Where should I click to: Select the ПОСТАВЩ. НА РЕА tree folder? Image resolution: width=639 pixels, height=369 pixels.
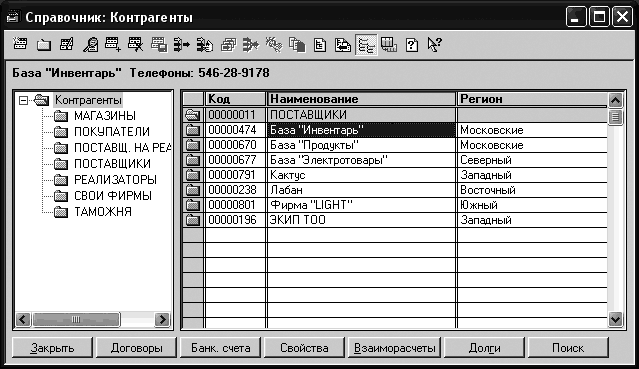point(123,148)
